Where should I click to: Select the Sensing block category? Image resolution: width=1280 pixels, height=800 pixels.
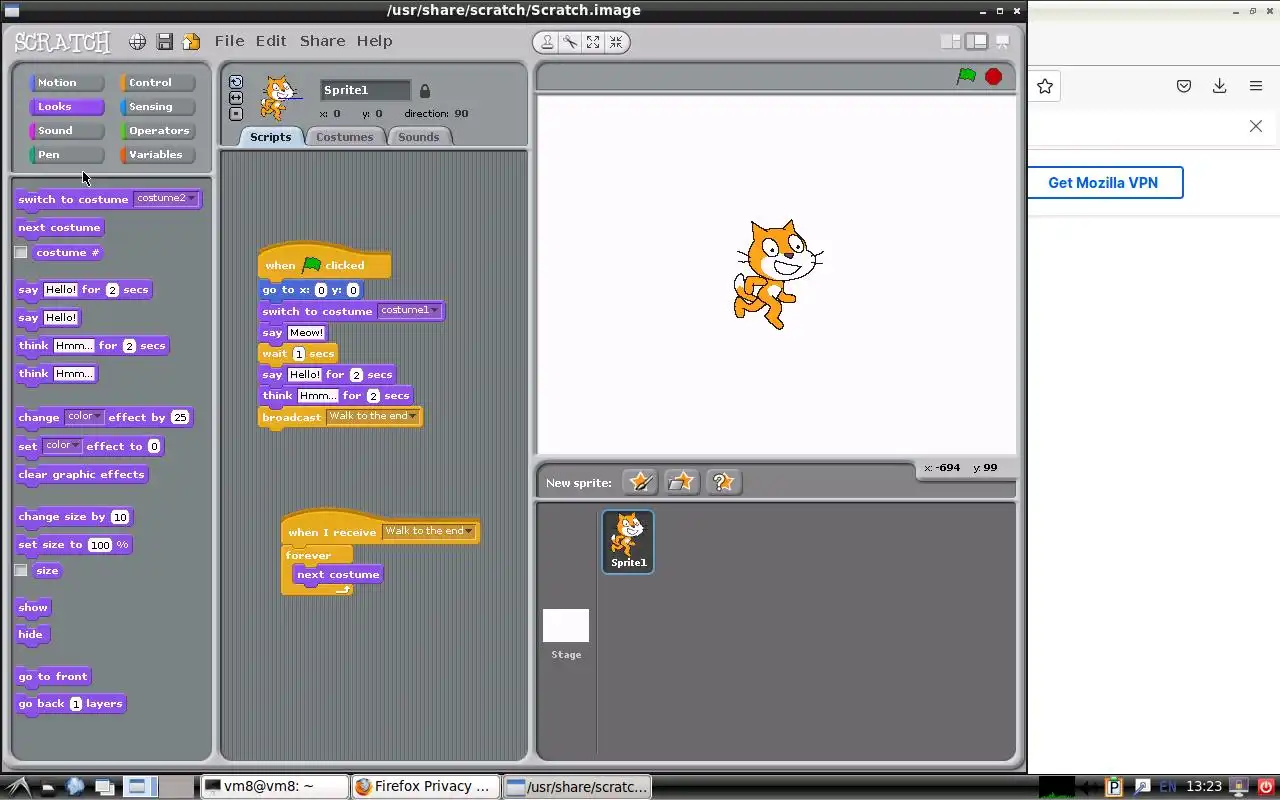point(158,107)
